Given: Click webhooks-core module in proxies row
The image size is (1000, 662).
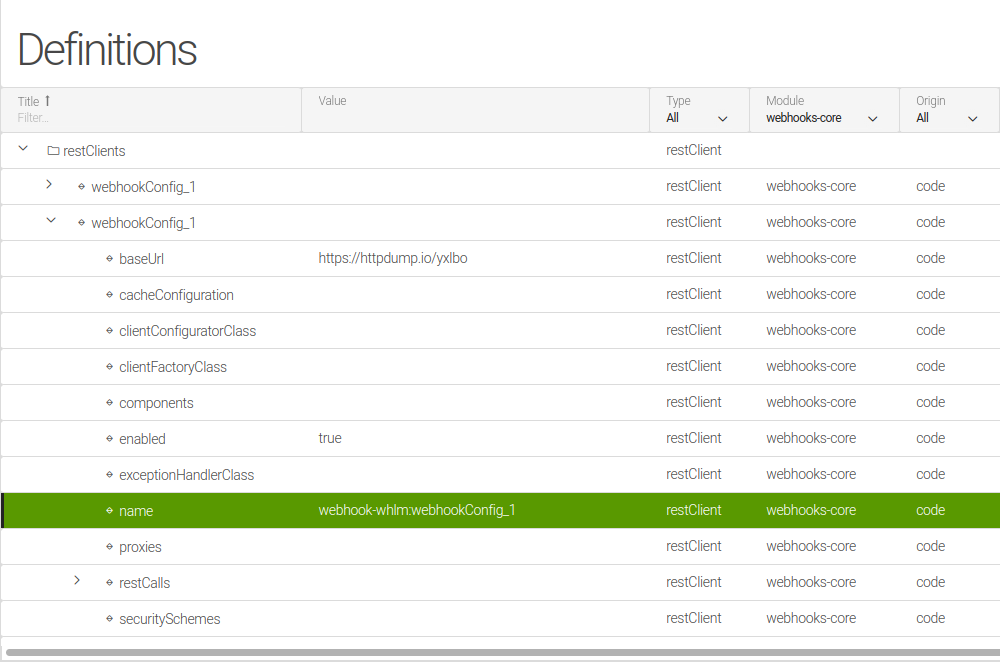Looking at the screenshot, I should (x=811, y=546).
